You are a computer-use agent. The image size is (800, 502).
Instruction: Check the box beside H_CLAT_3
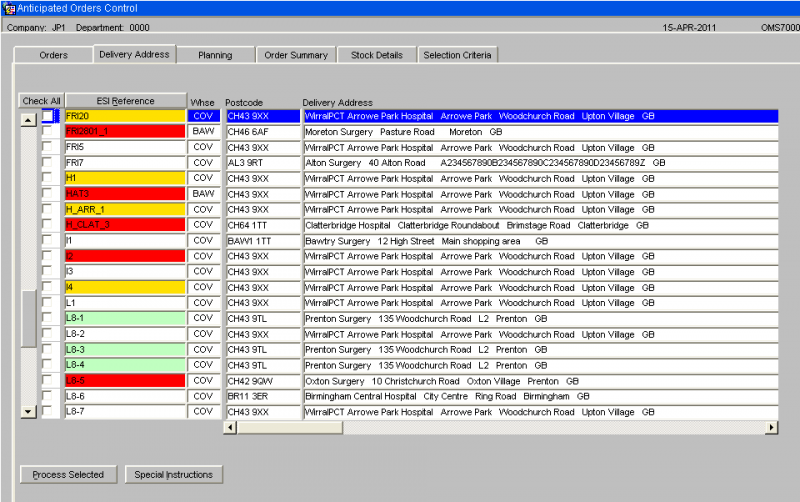point(47,224)
